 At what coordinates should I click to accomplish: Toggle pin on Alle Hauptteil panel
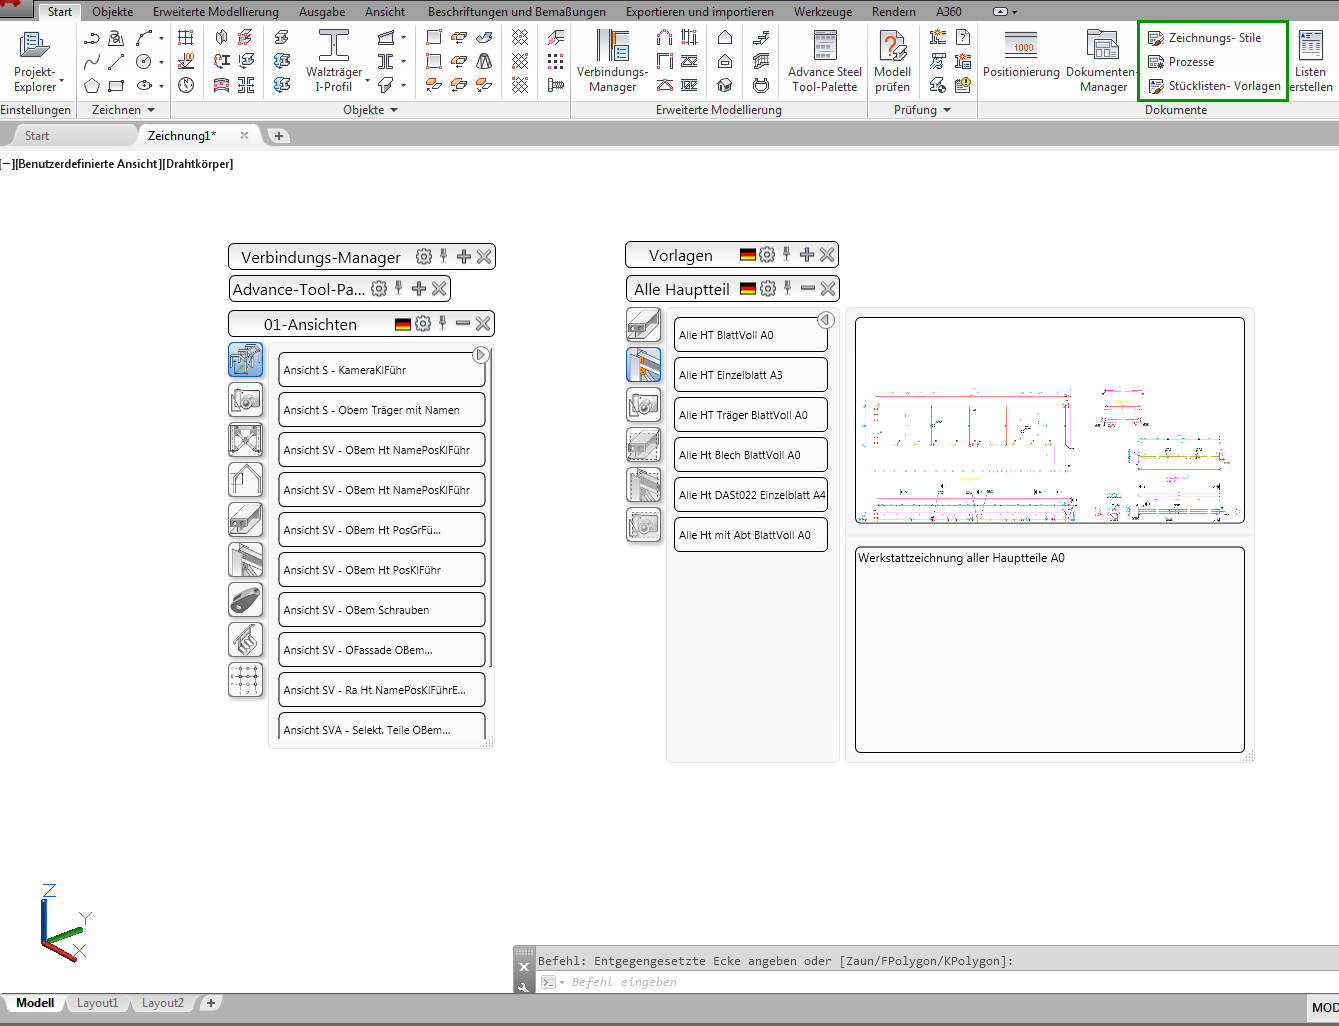[788, 288]
